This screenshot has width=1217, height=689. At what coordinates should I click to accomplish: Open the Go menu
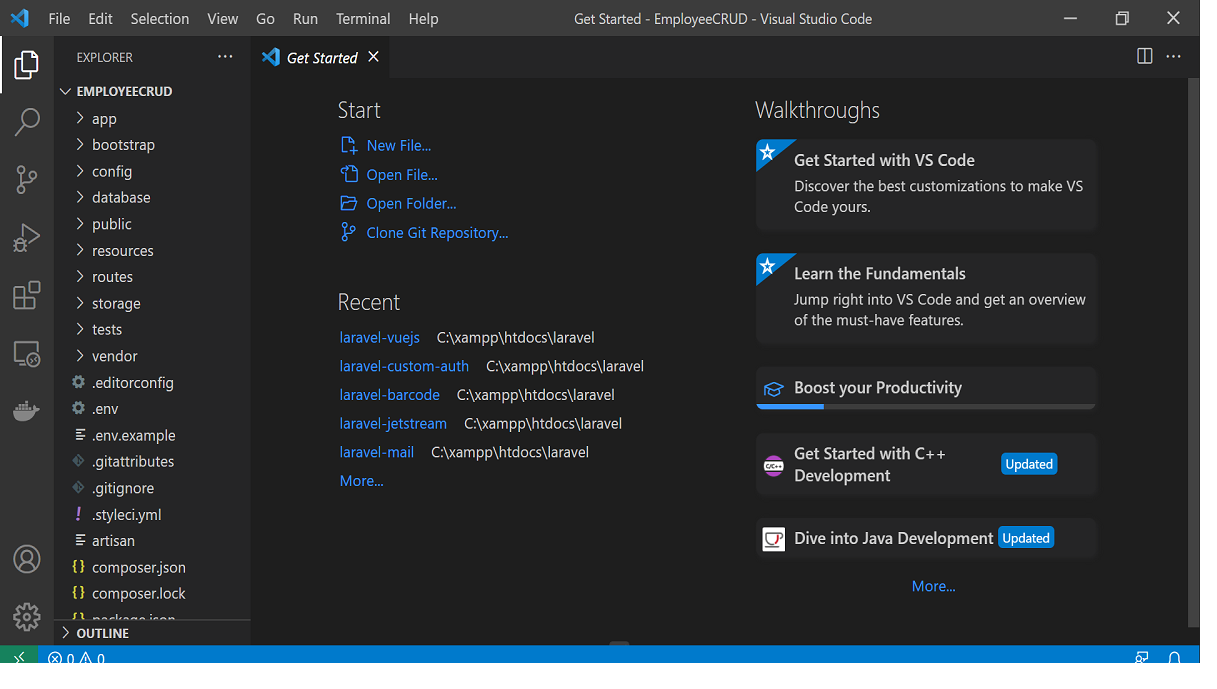(265, 18)
